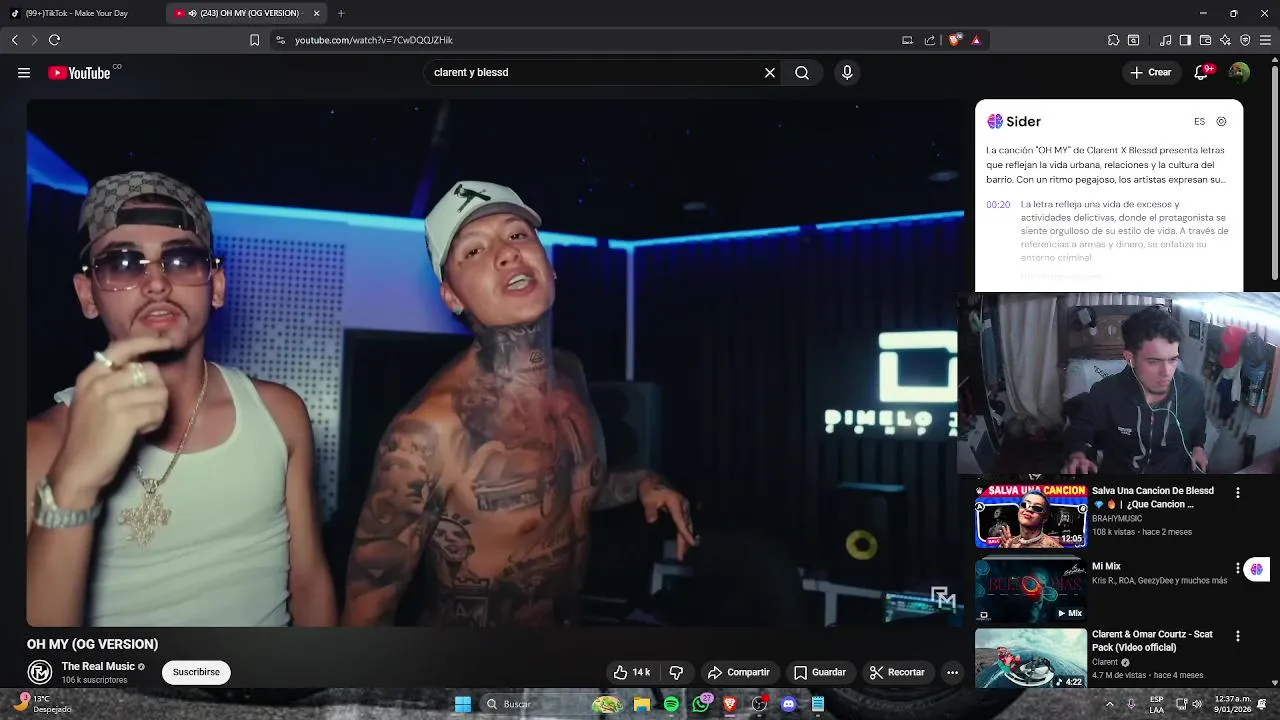Click the page vertical scrollbar

pos(1274,170)
